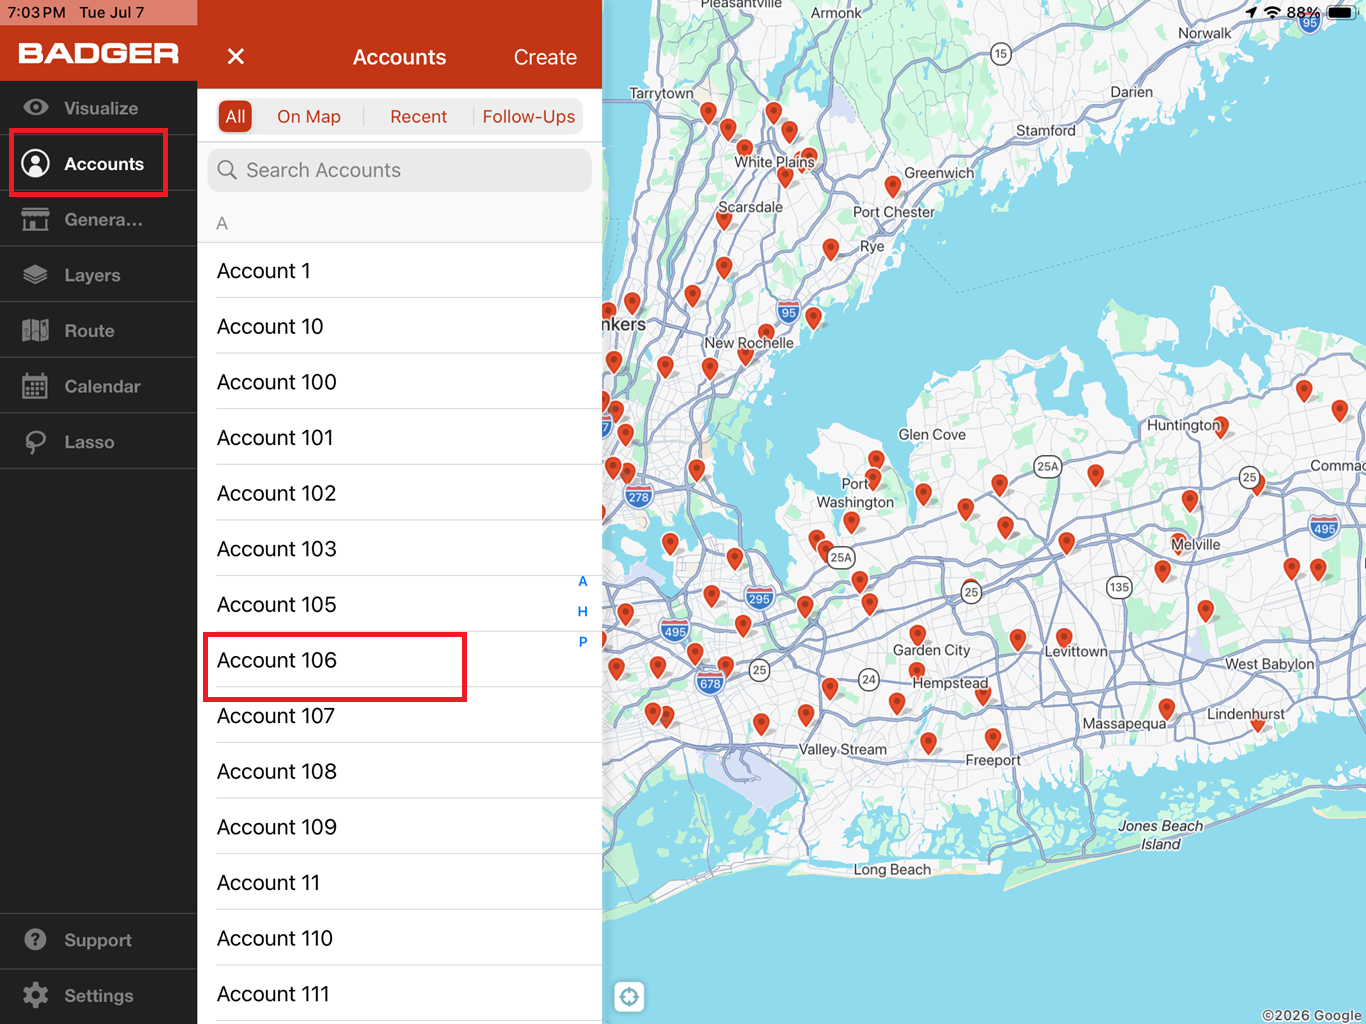Screen dimensions: 1366x1024
Task: Click the Badger logo
Action: tap(99, 53)
